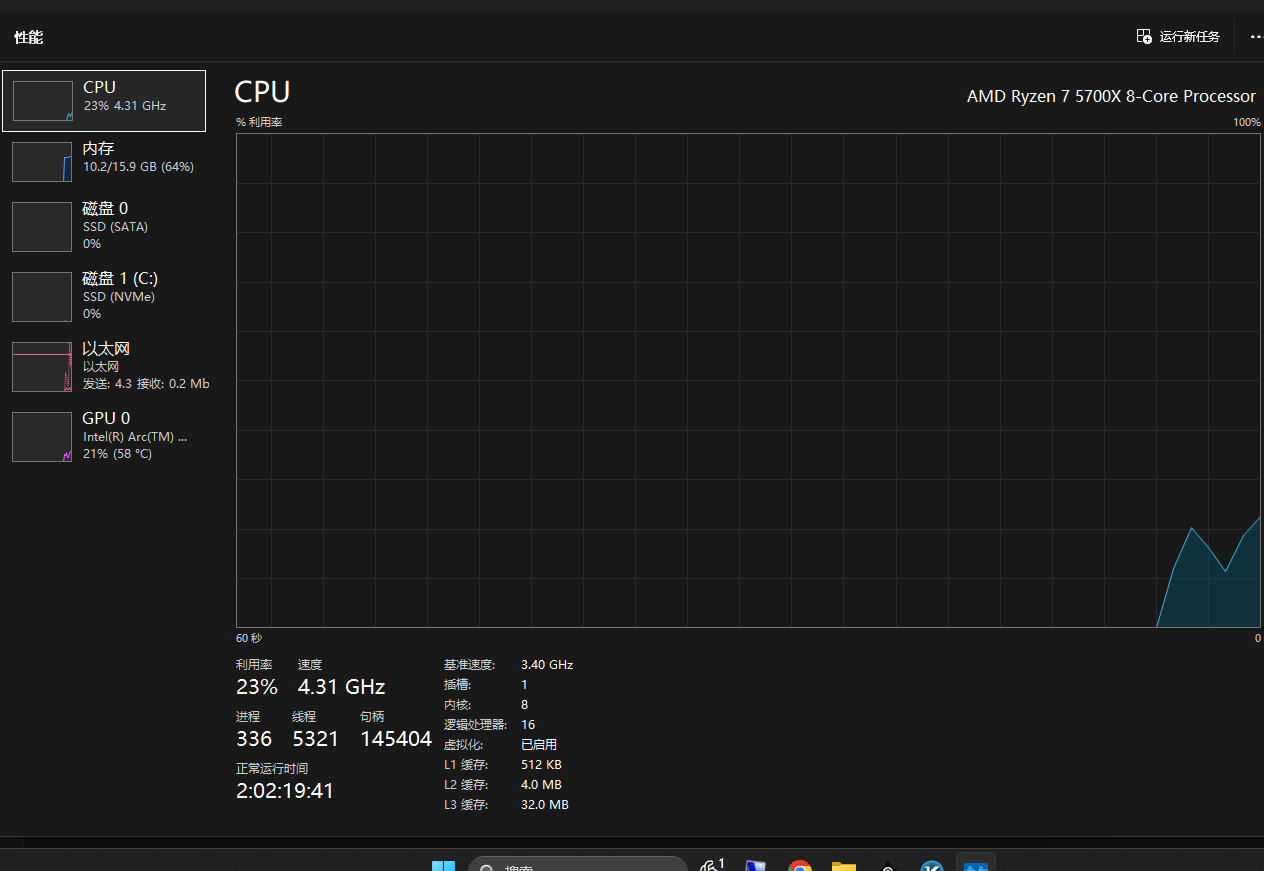Viewport: 1264px width, 871px height.
Task: Select GPU 0 Intel Arc entry
Action: tap(104, 436)
